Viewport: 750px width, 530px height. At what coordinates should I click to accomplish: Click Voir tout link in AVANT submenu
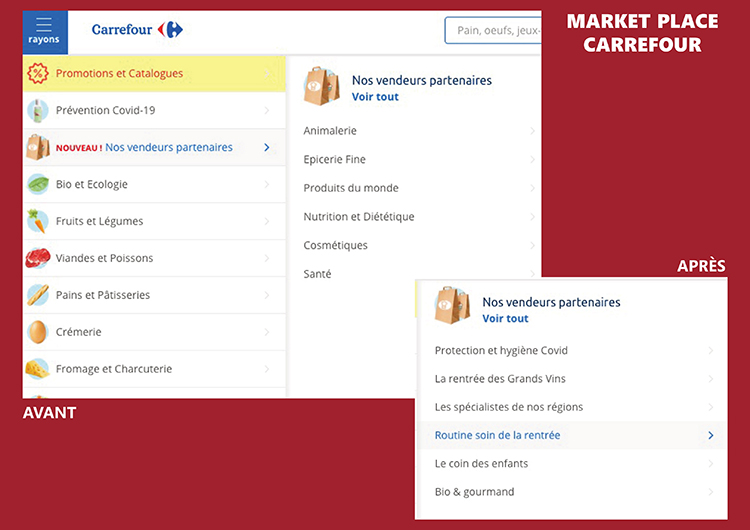[375, 97]
